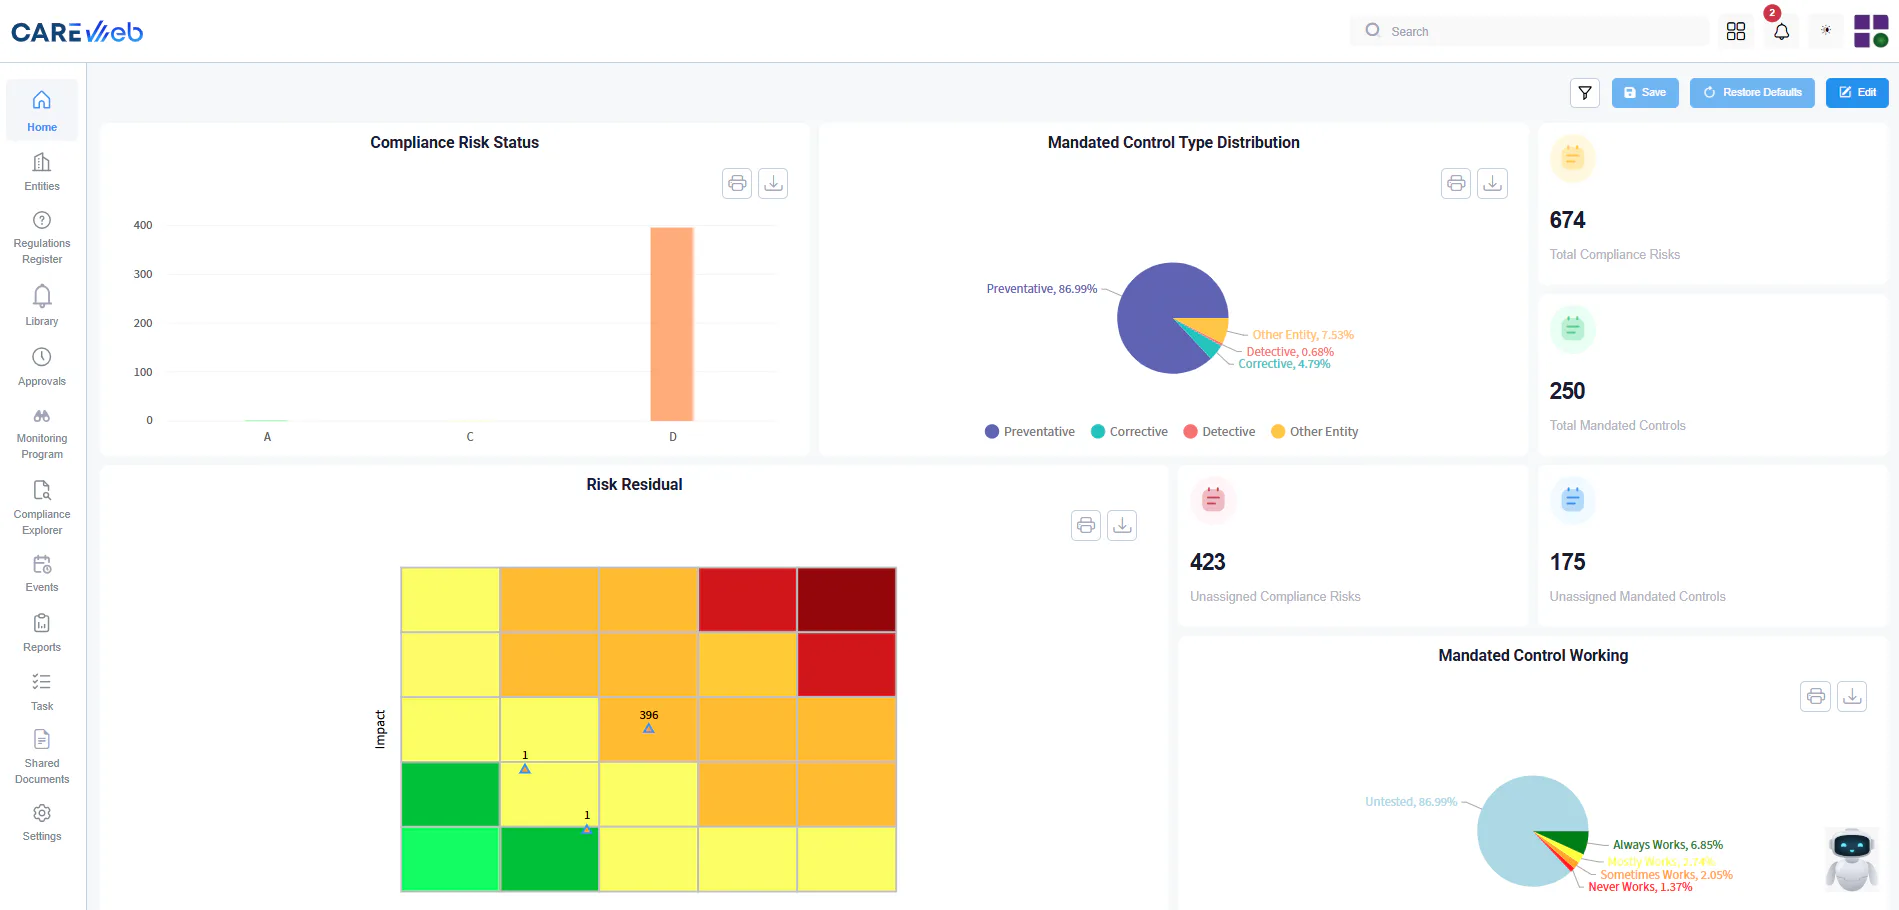This screenshot has width=1899, height=910.
Task: Toggle the Preventative legend entry
Action: coord(1029,432)
